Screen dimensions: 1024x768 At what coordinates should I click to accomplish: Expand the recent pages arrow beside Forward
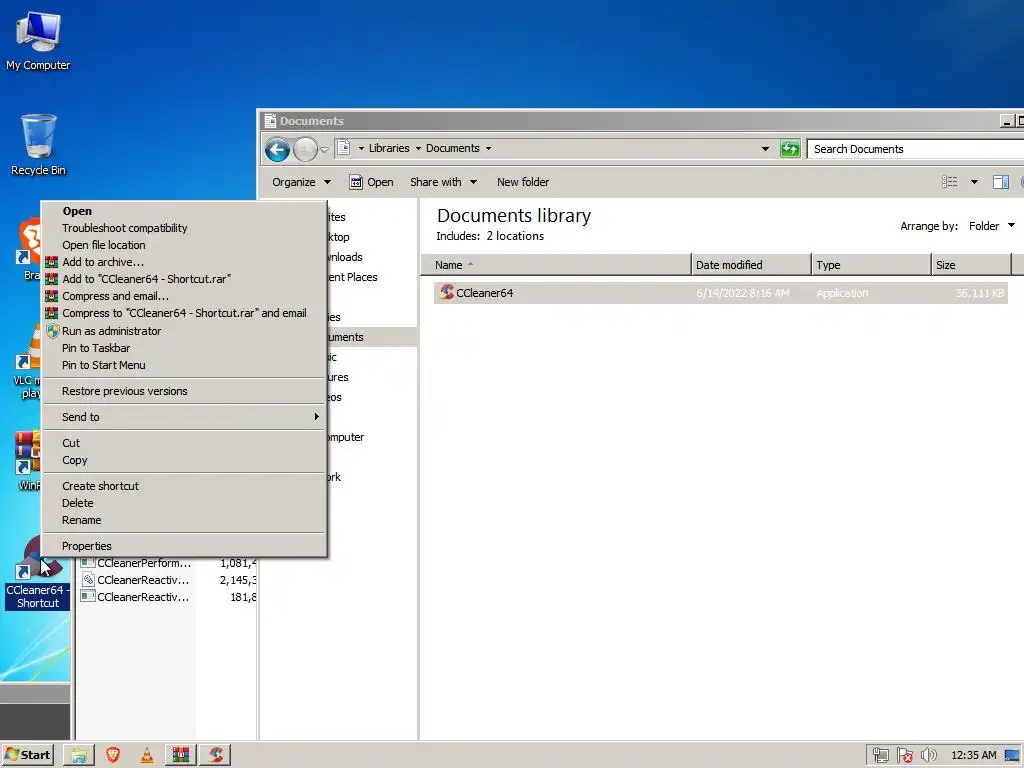click(x=324, y=150)
